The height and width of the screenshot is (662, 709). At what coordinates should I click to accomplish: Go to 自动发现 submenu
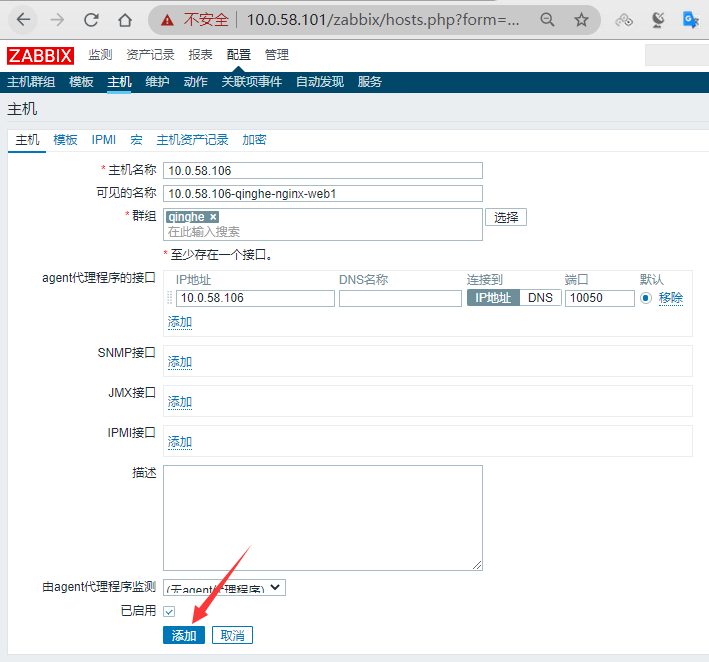tap(320, 82)
